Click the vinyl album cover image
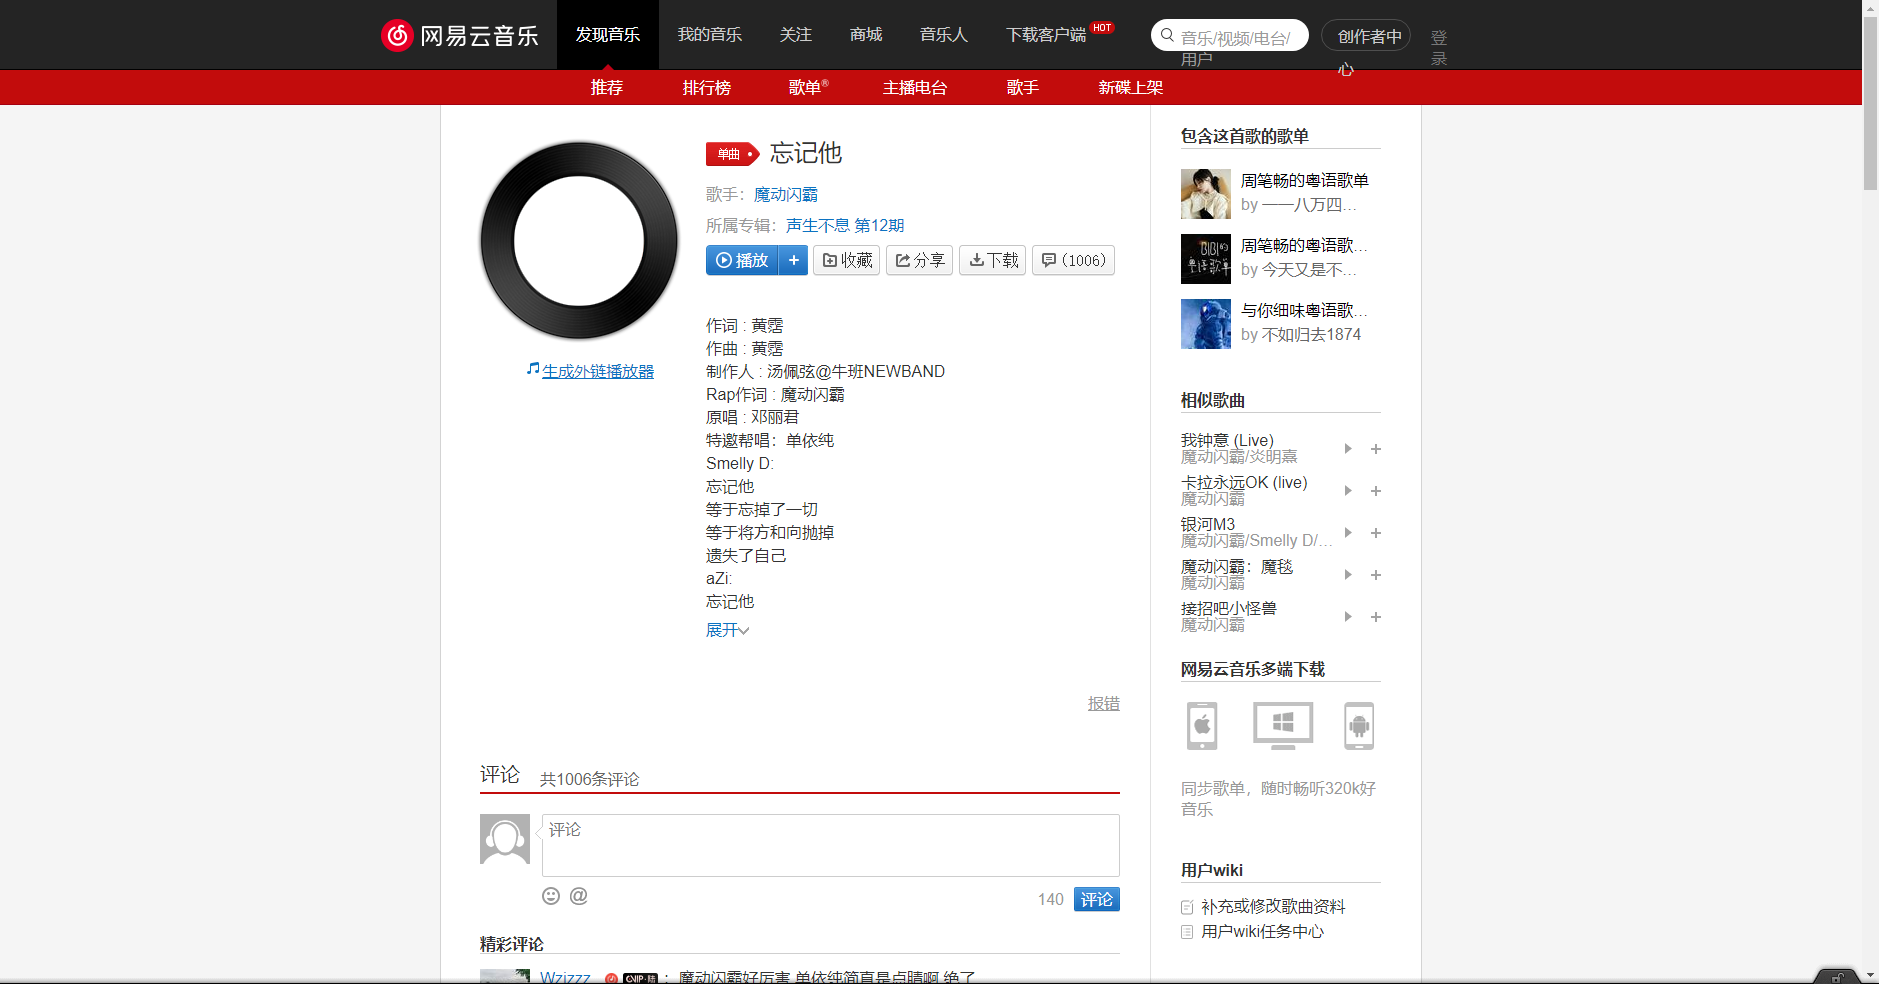This screenshot has width=1879, height=984. pyautogui.click(x=579, y=240)
